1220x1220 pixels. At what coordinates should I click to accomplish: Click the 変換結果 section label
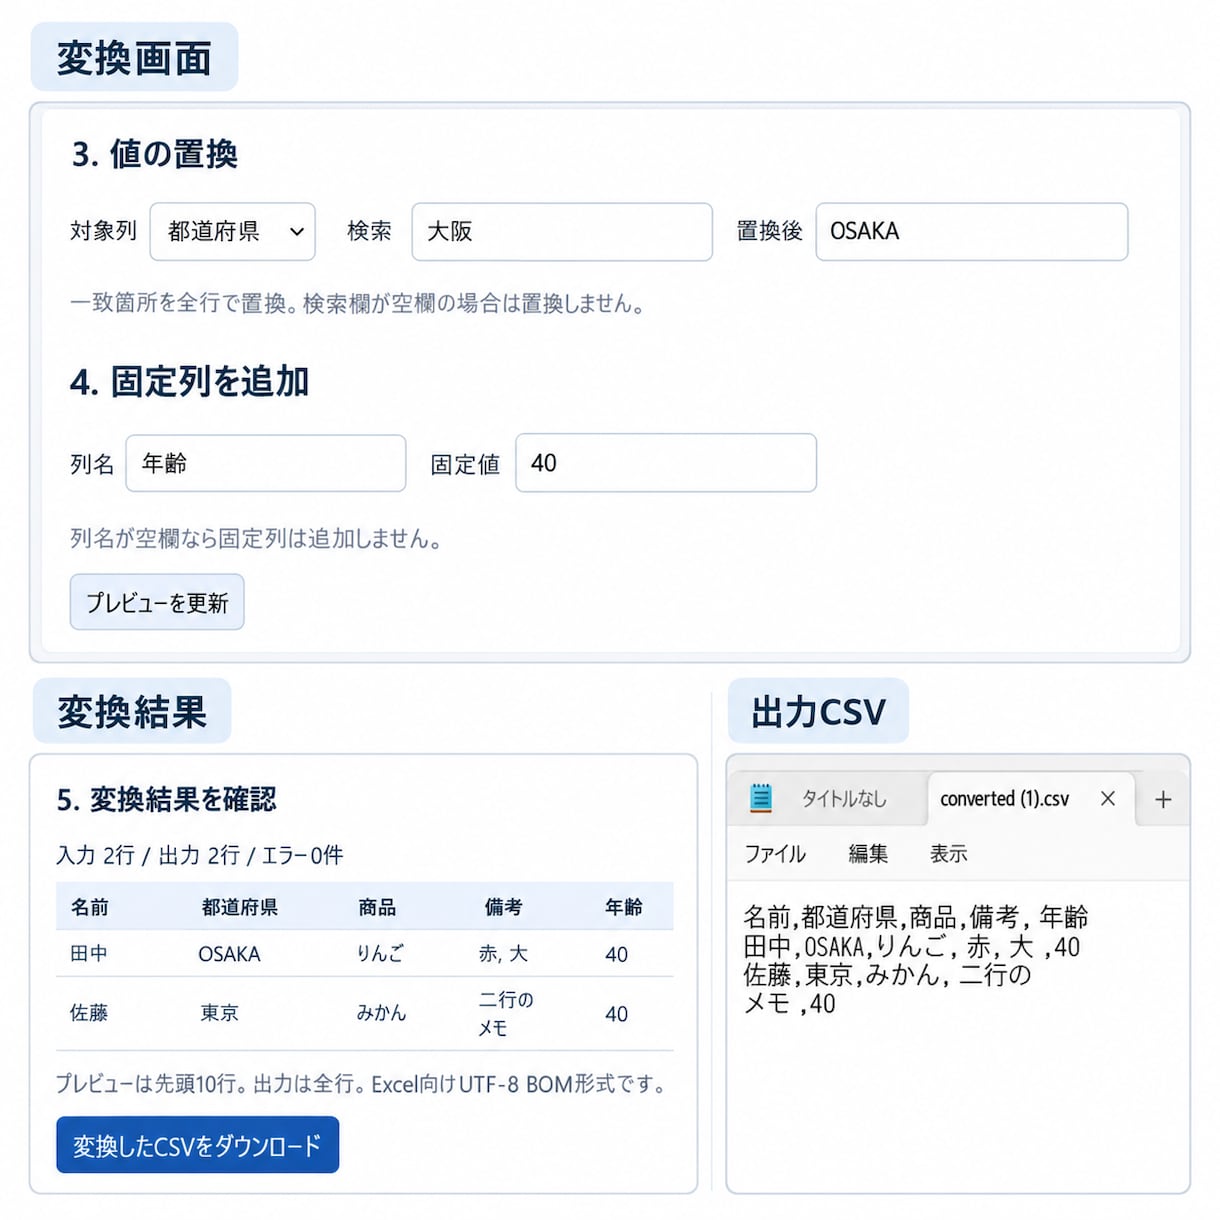[x=131, y=712]
